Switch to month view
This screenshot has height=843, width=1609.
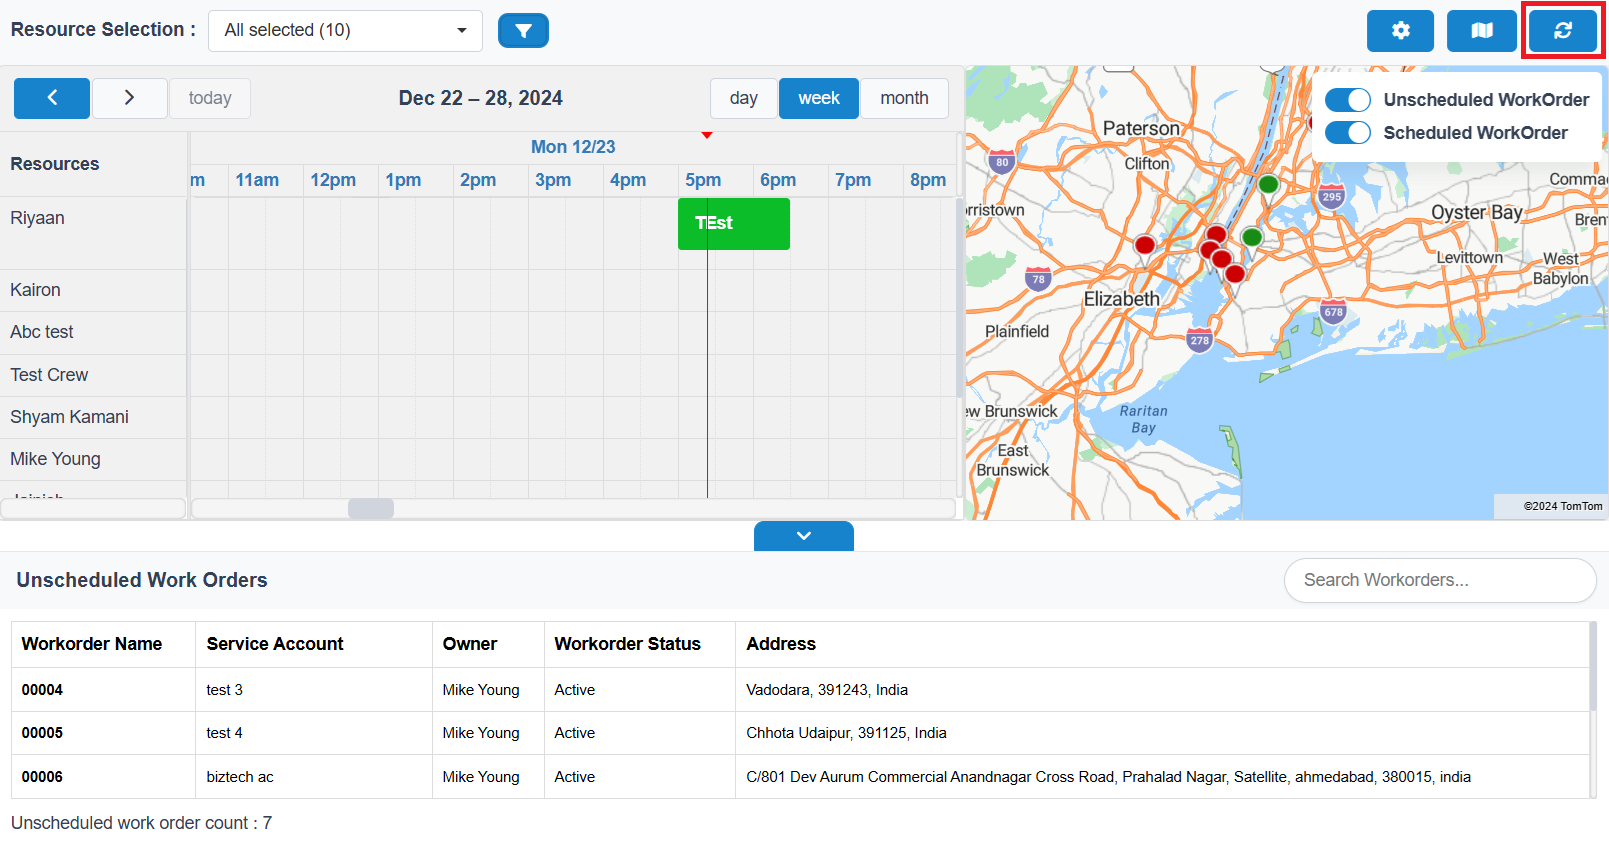(x=904, y=98)
